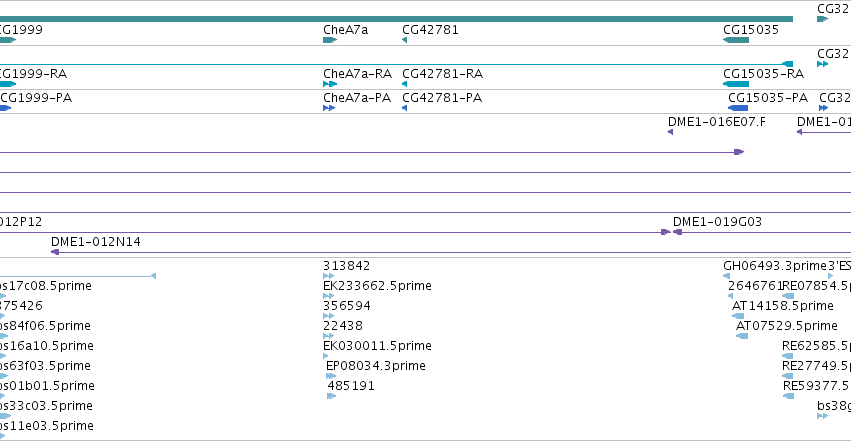Click the RE07854 EST label

click(816, 286)
